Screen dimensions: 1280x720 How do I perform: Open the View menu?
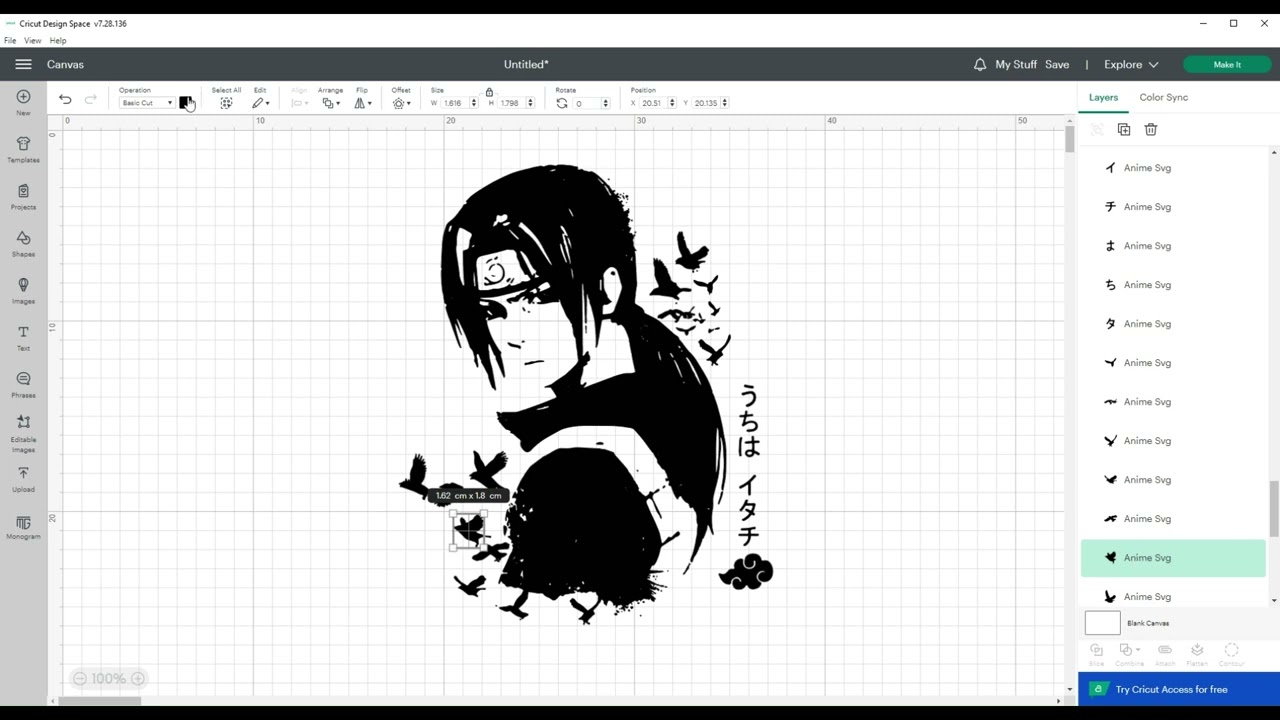point(33,41)
